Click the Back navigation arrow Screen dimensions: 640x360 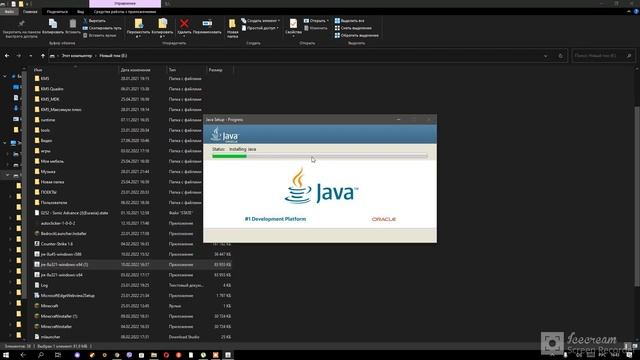point(7,56)
